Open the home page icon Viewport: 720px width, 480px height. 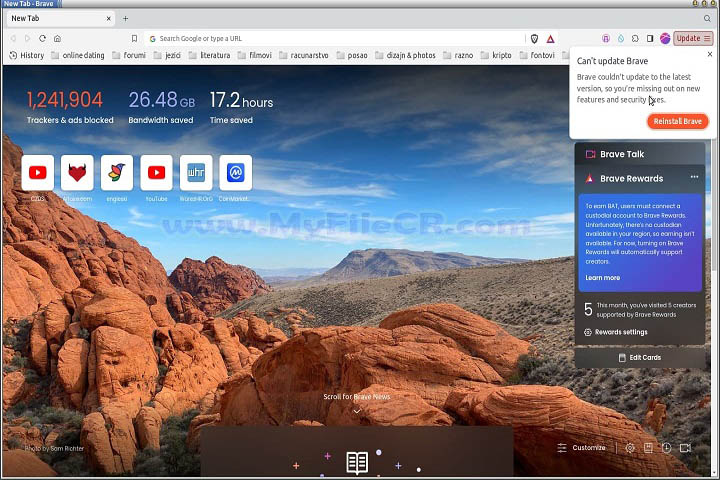click(x=57, y=39)
